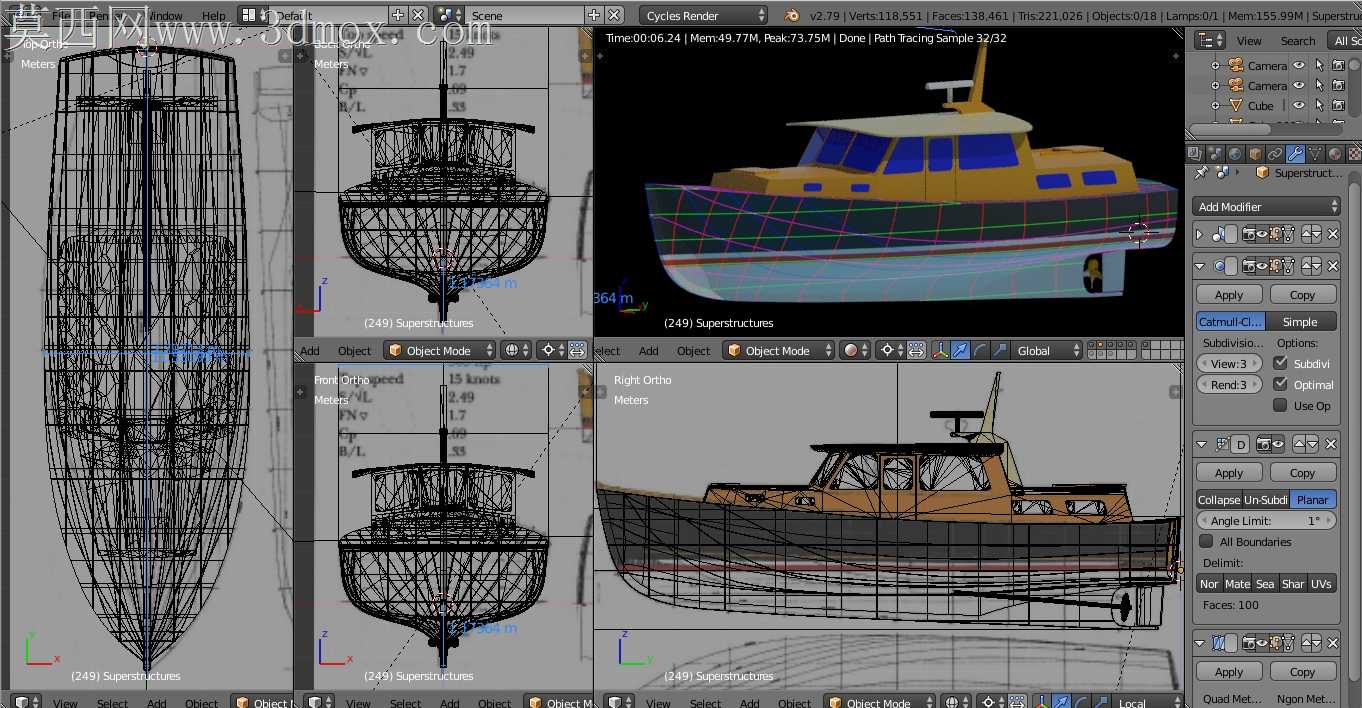Image resolution: width=1362 pixels, height=708 pixels.
Task: Collapse the Decimate modifier panel
Action: [1201, 443]
